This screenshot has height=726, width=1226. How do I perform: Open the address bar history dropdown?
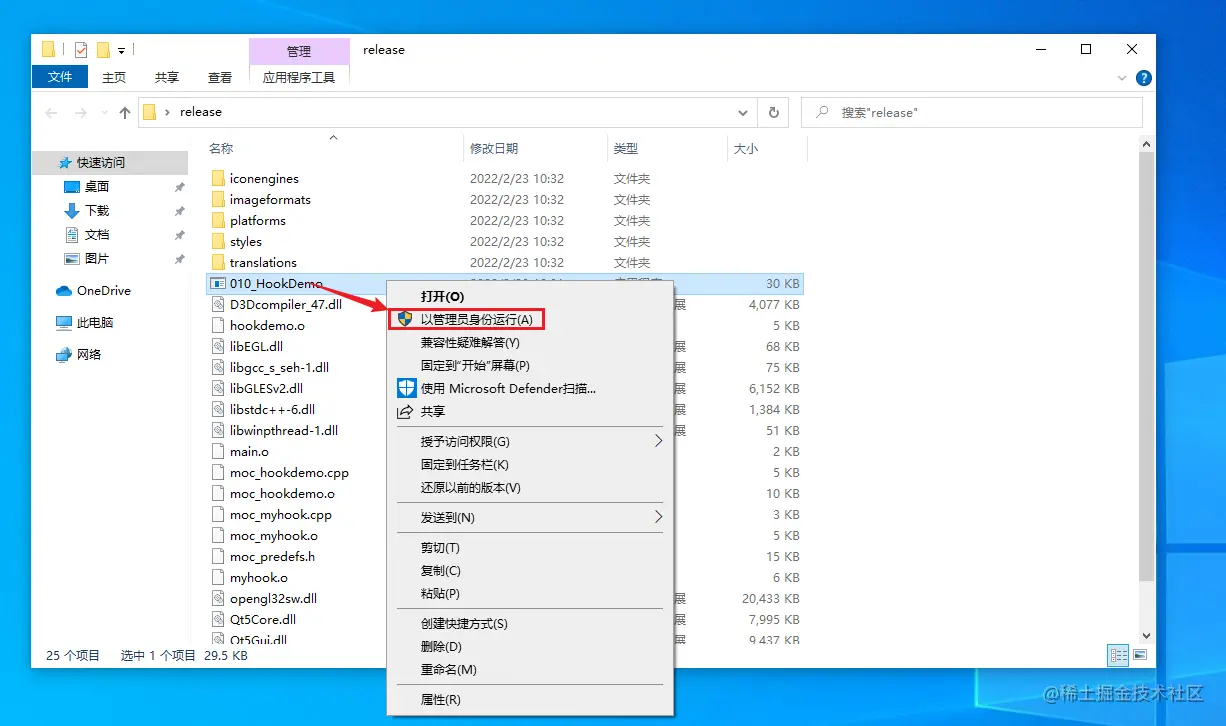742,113
